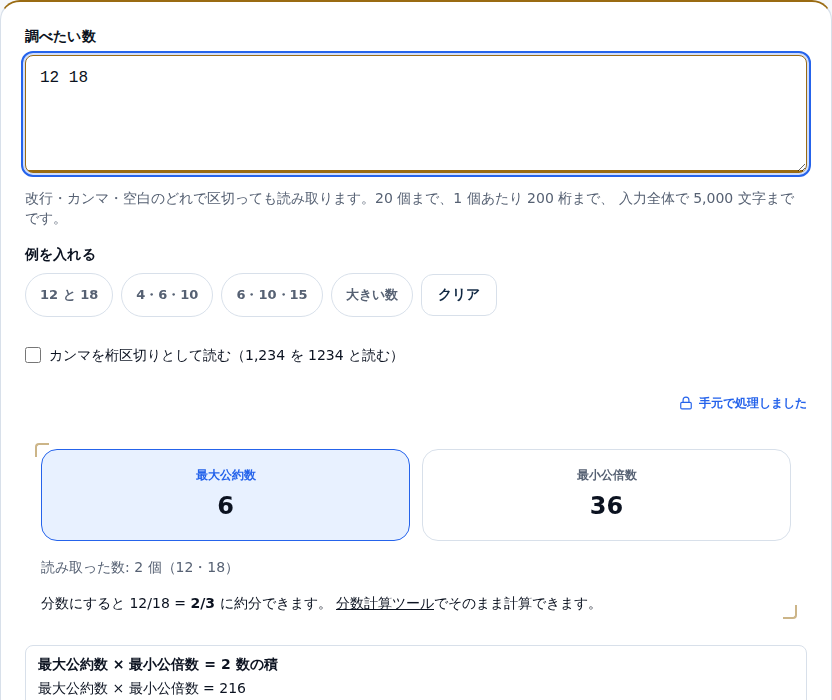This screenshot has width=832, height=700.
Task: Insert the example 4・6・10
Action: pyautogui.click(x=167, y=295)
